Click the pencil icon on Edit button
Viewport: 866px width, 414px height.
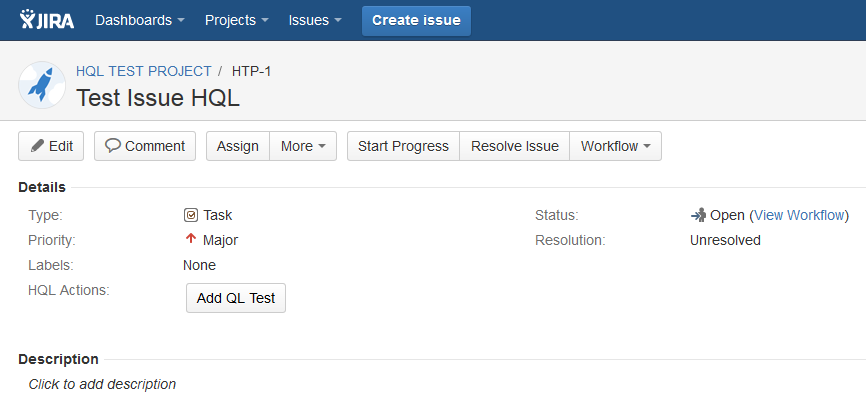click(38, 146)
